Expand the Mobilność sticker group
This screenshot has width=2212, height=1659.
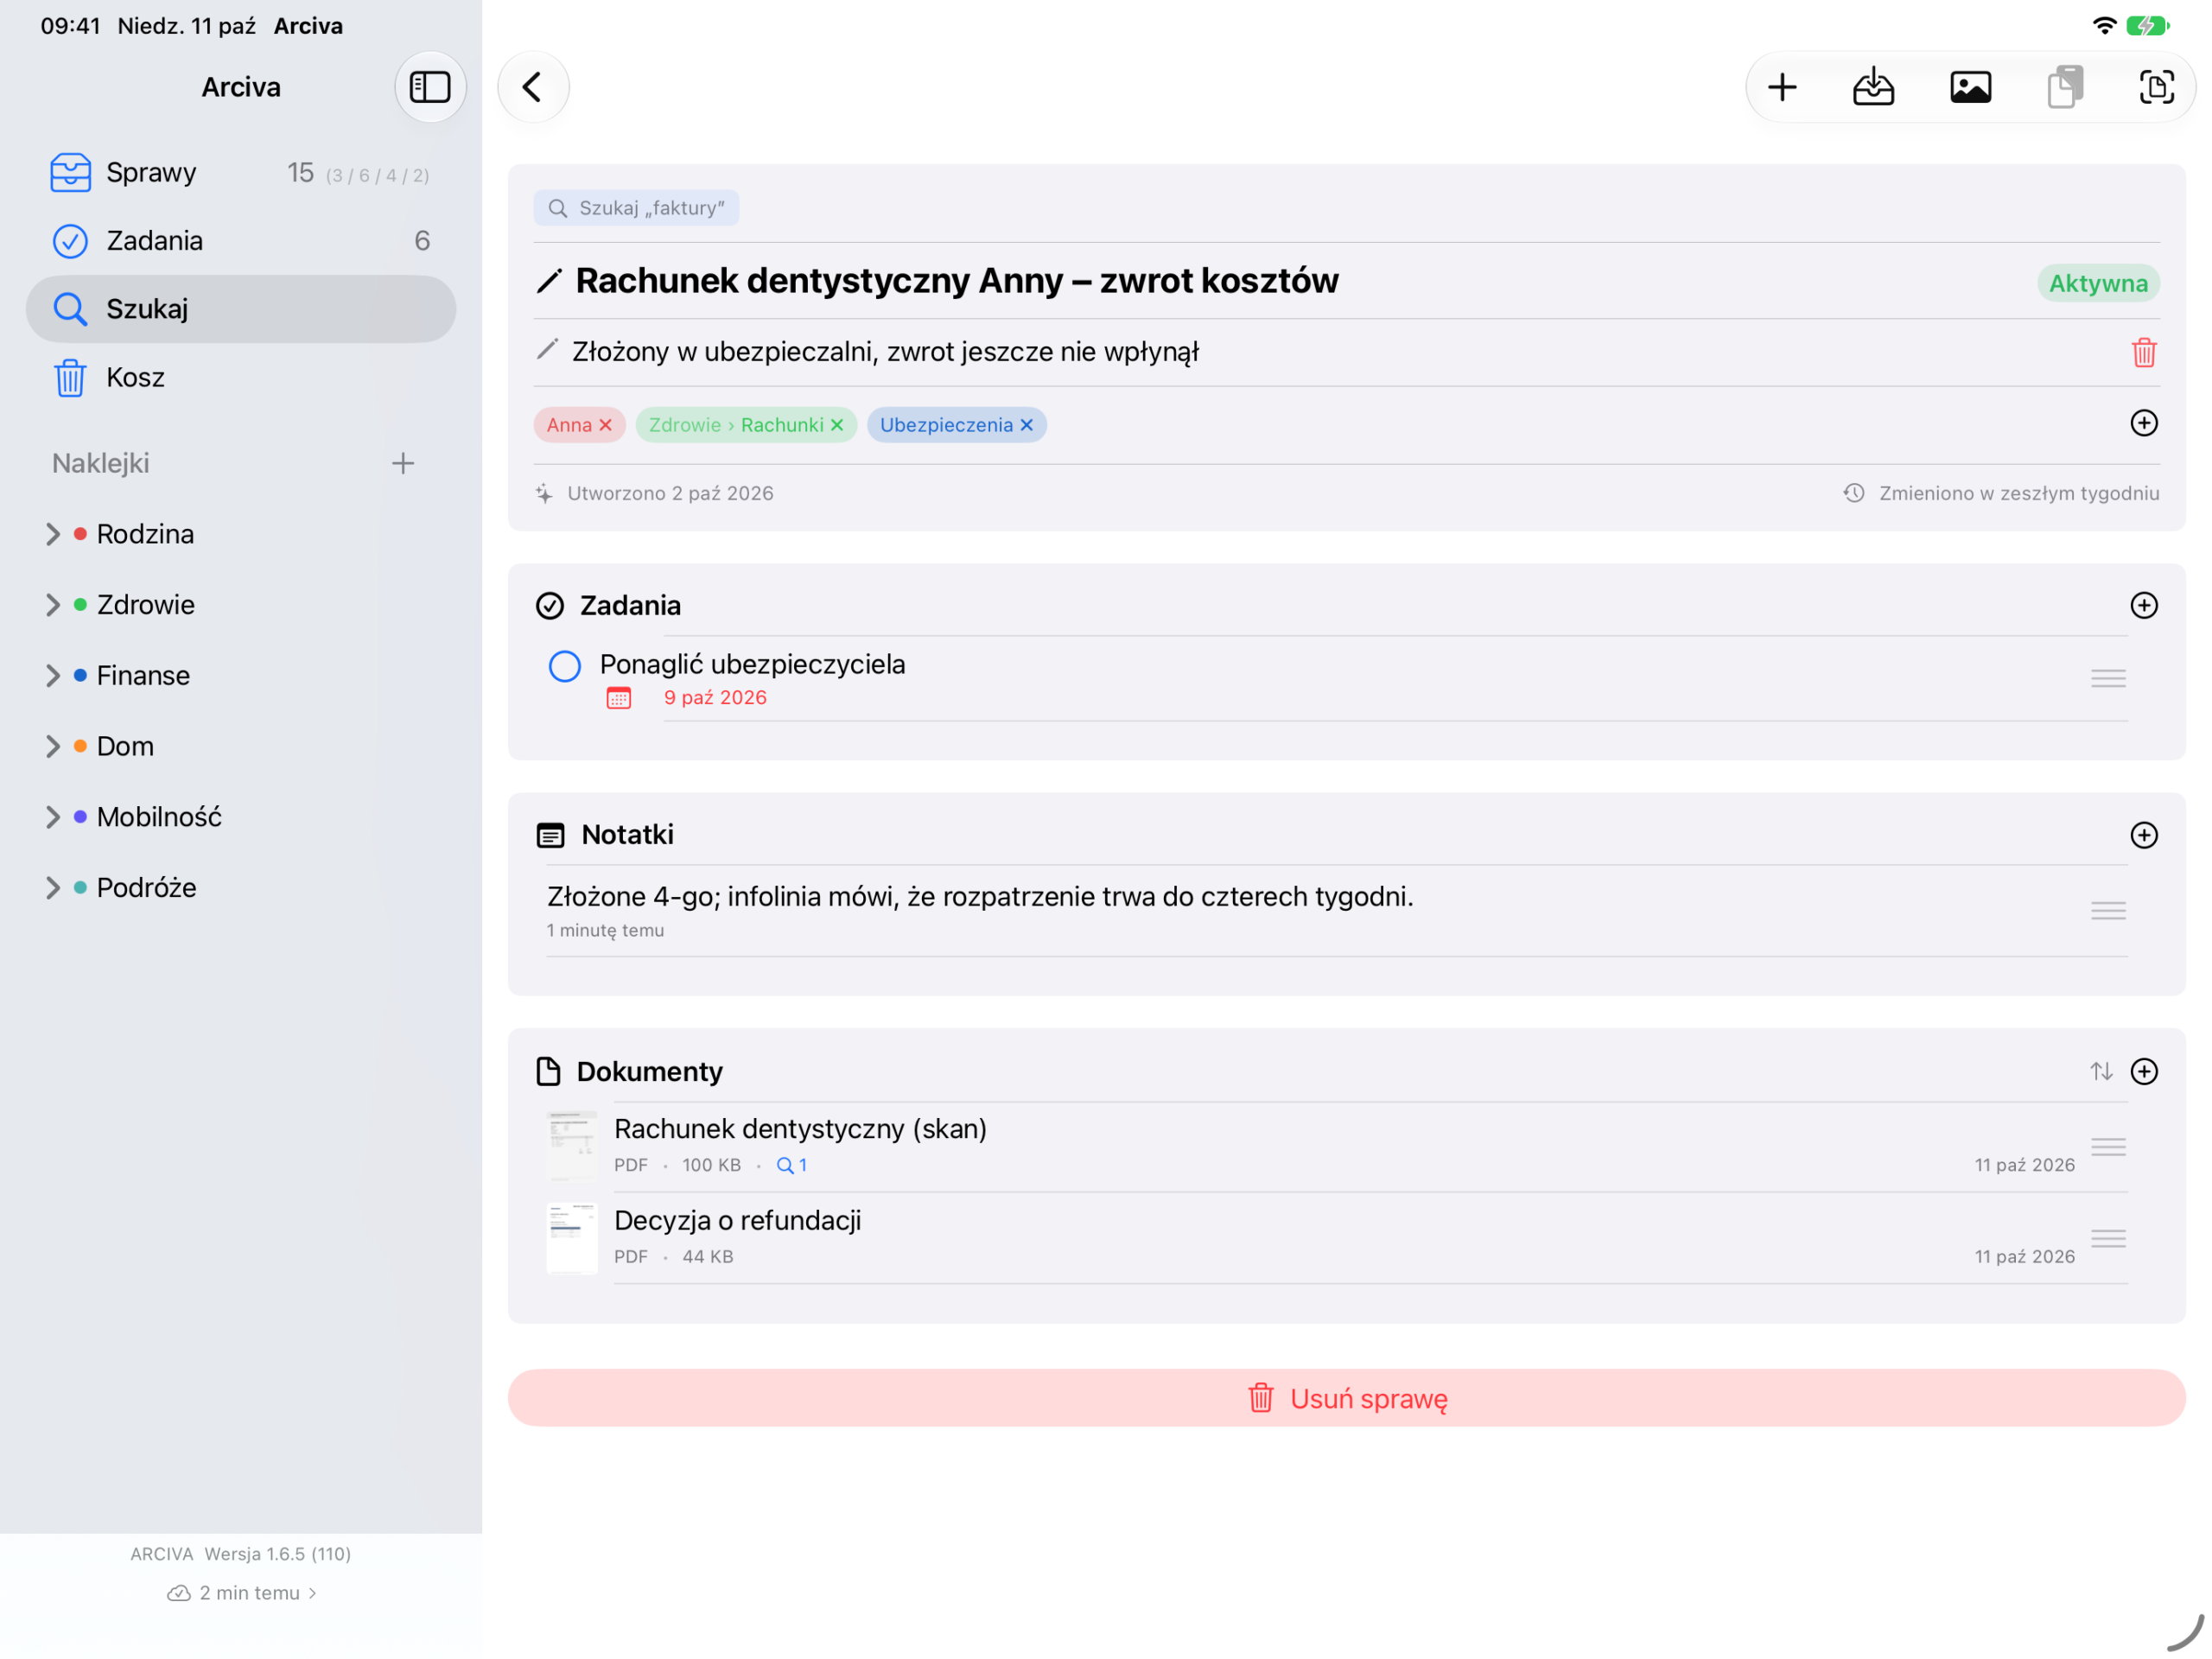(x=53, y=817)
